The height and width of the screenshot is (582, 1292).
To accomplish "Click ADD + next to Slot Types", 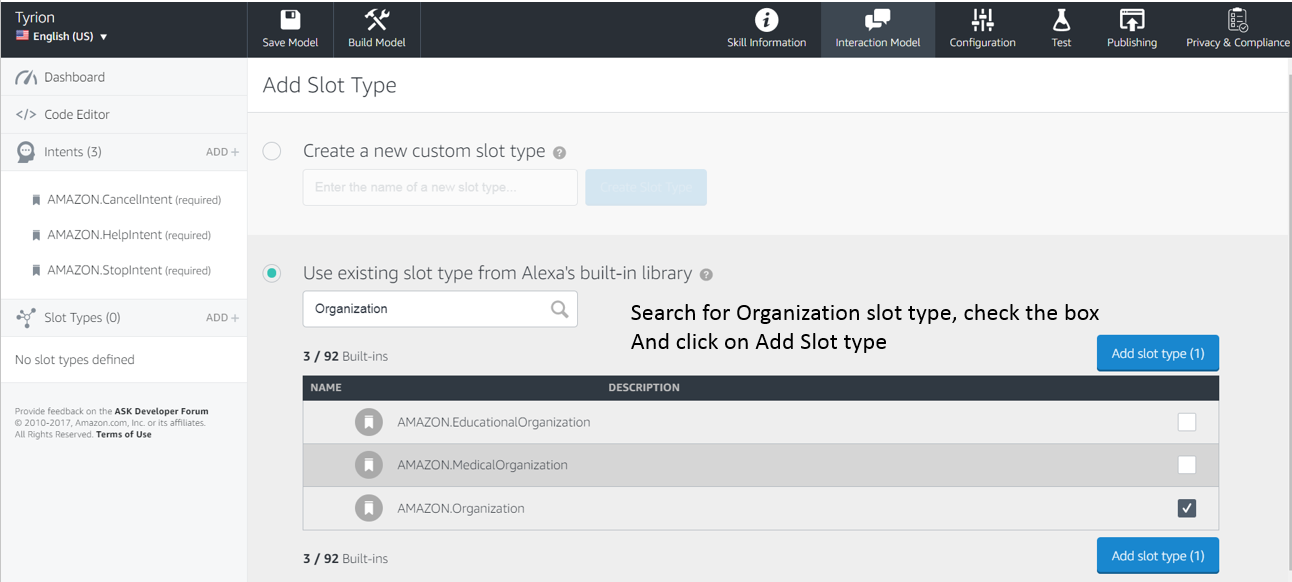I will (222, 318).
